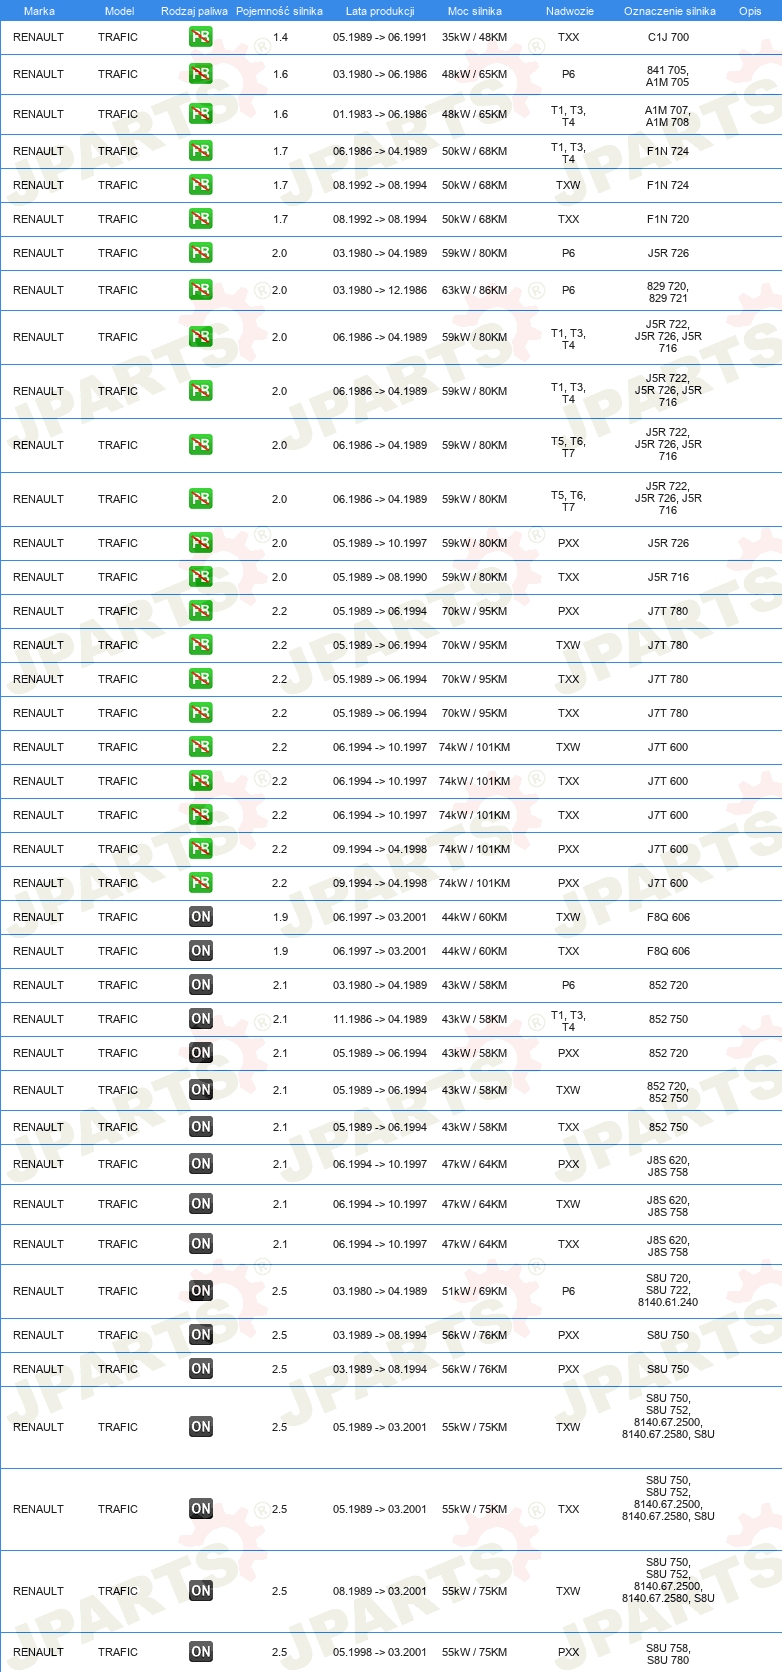Click petrol icon in J7T 780 PXX row

201,611
